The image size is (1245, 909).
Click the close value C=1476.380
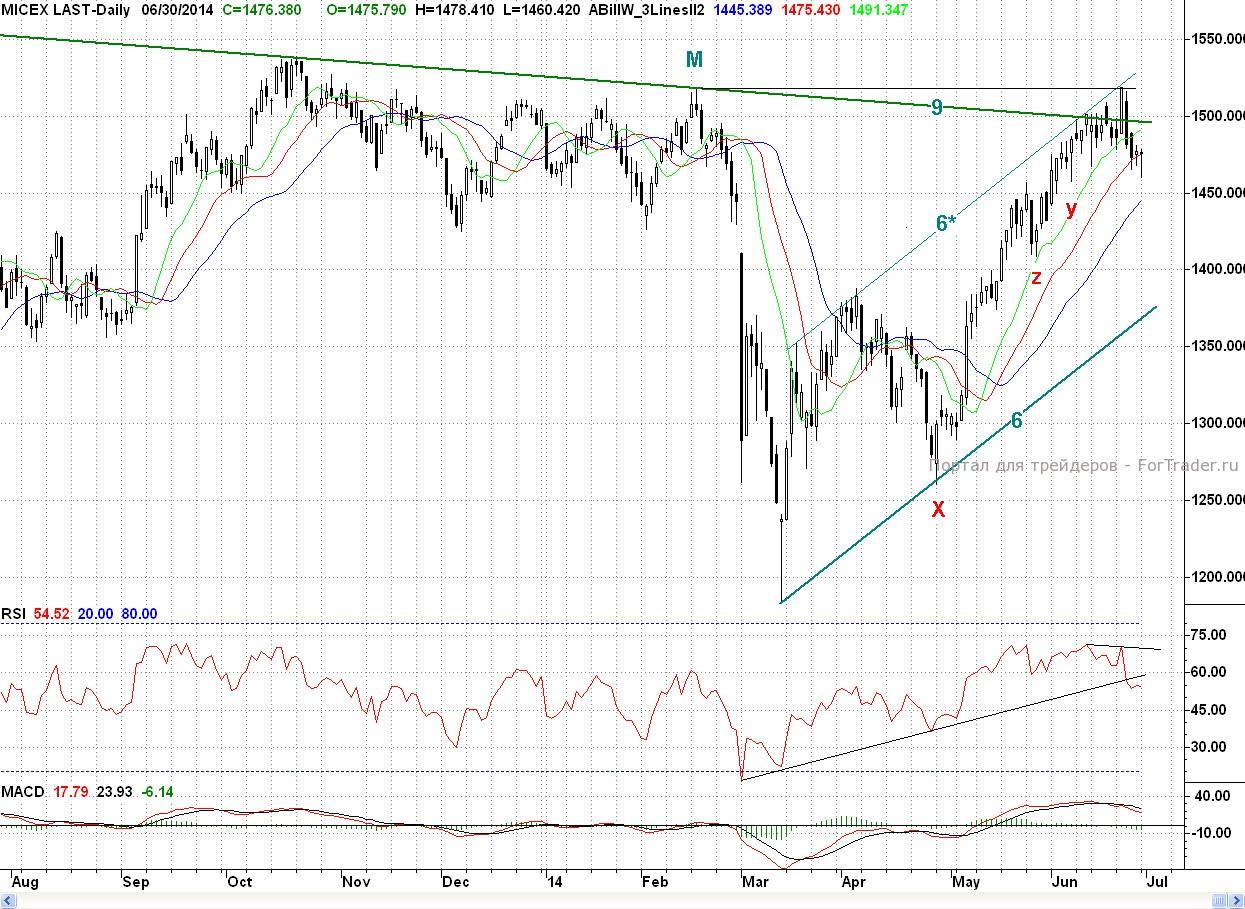pos(262,8)
